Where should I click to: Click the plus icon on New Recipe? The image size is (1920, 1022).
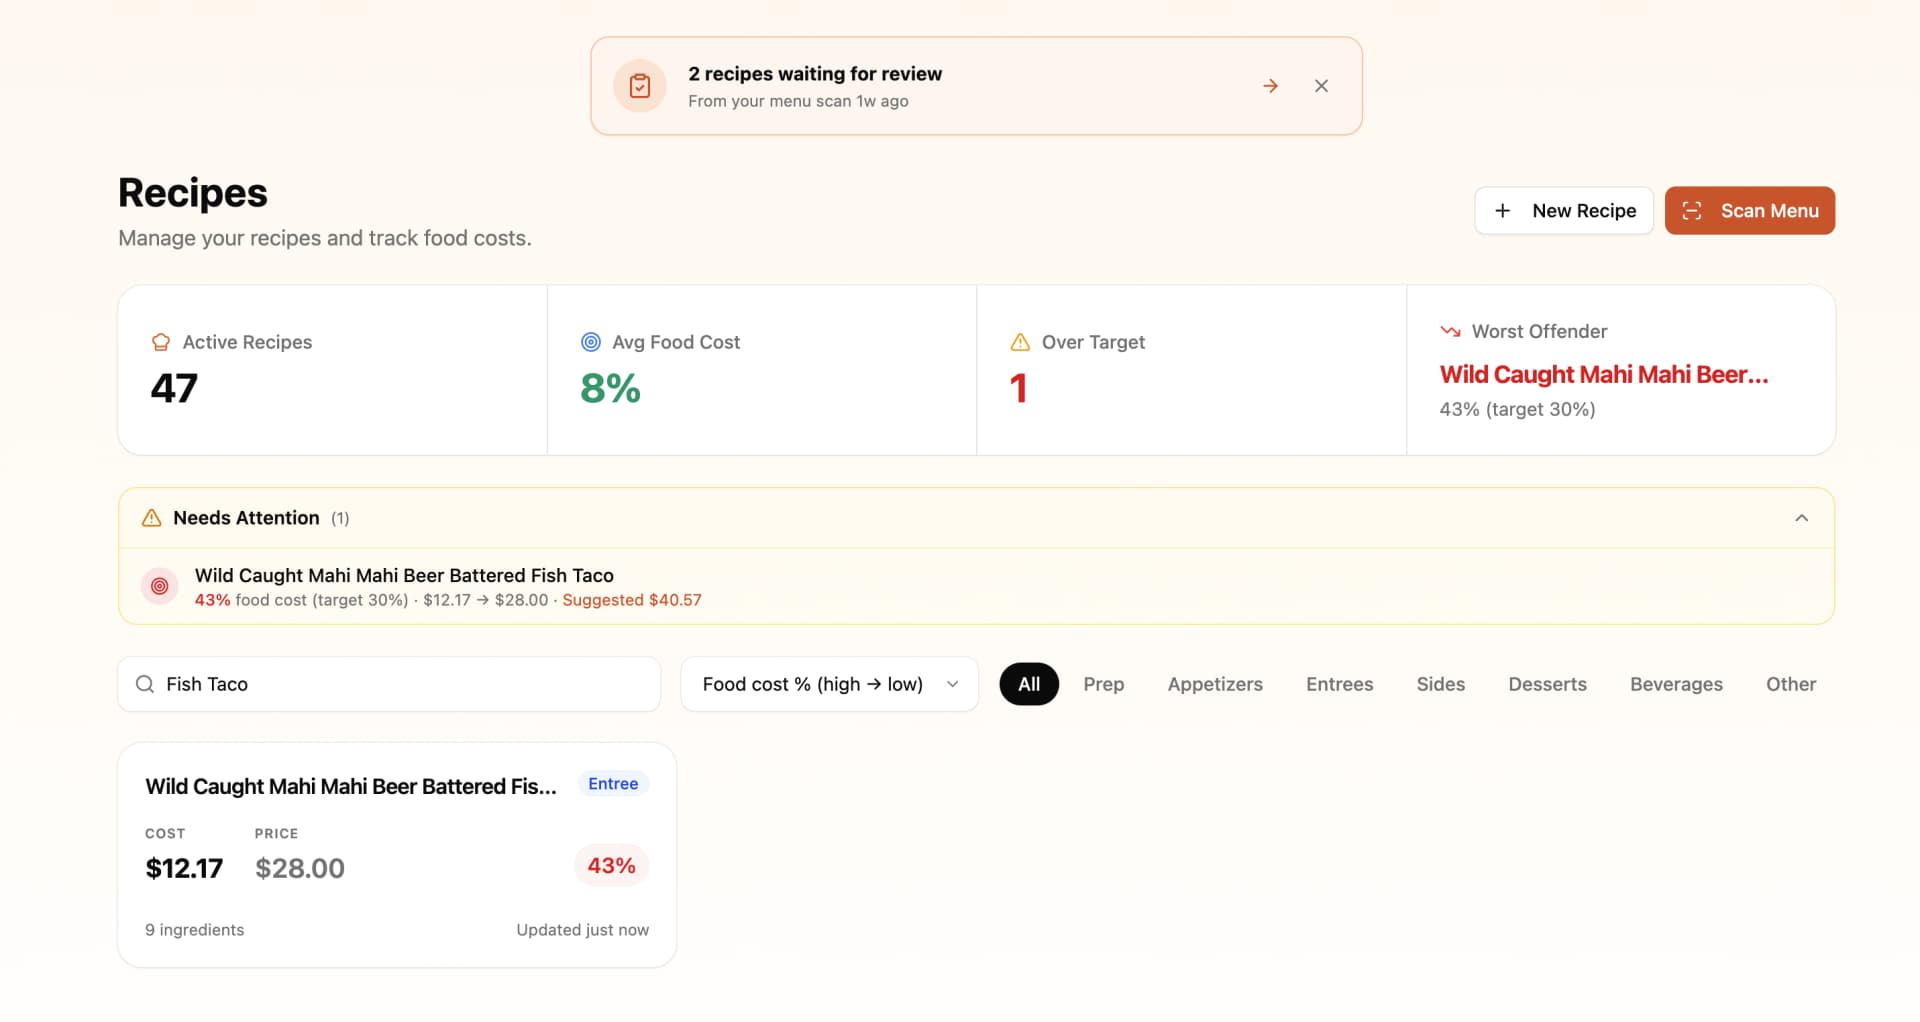pyautogui.click(x=1502, y=210)
